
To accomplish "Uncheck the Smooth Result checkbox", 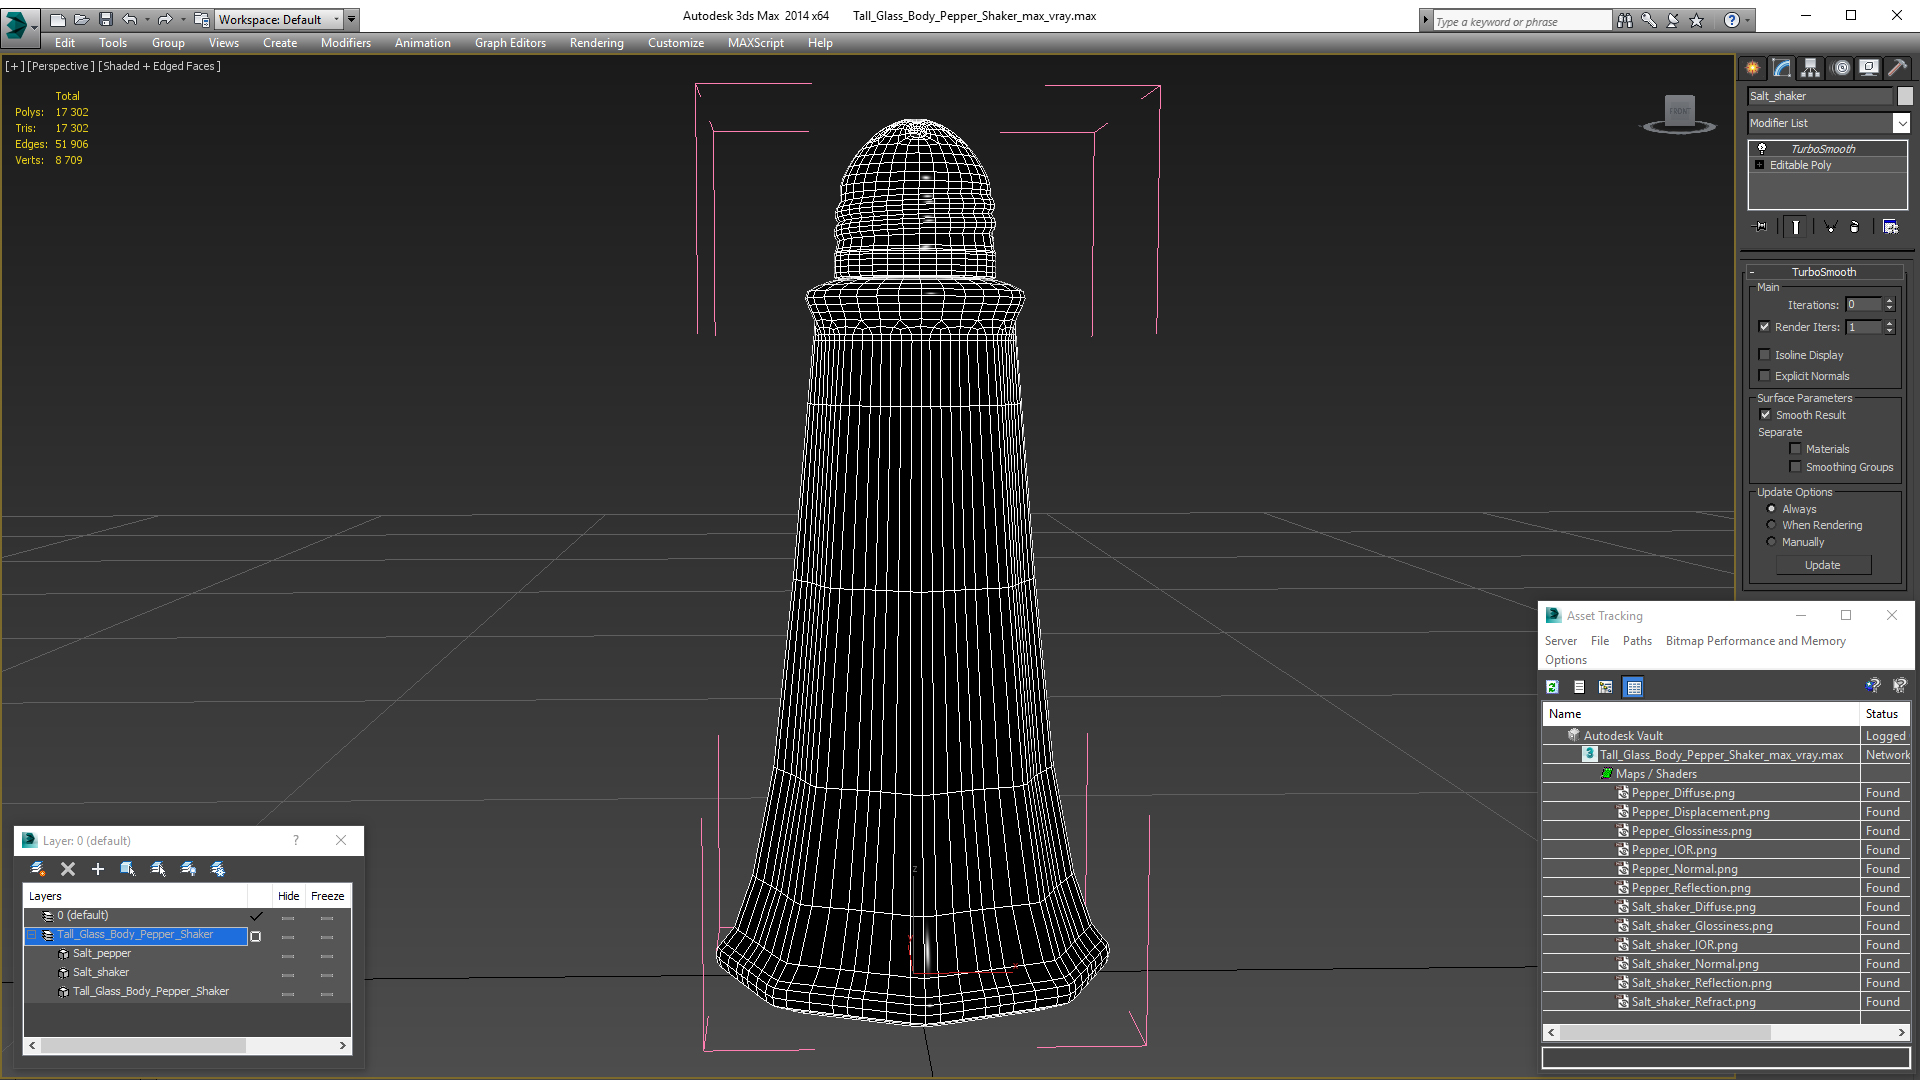I will pos(1765,415).
